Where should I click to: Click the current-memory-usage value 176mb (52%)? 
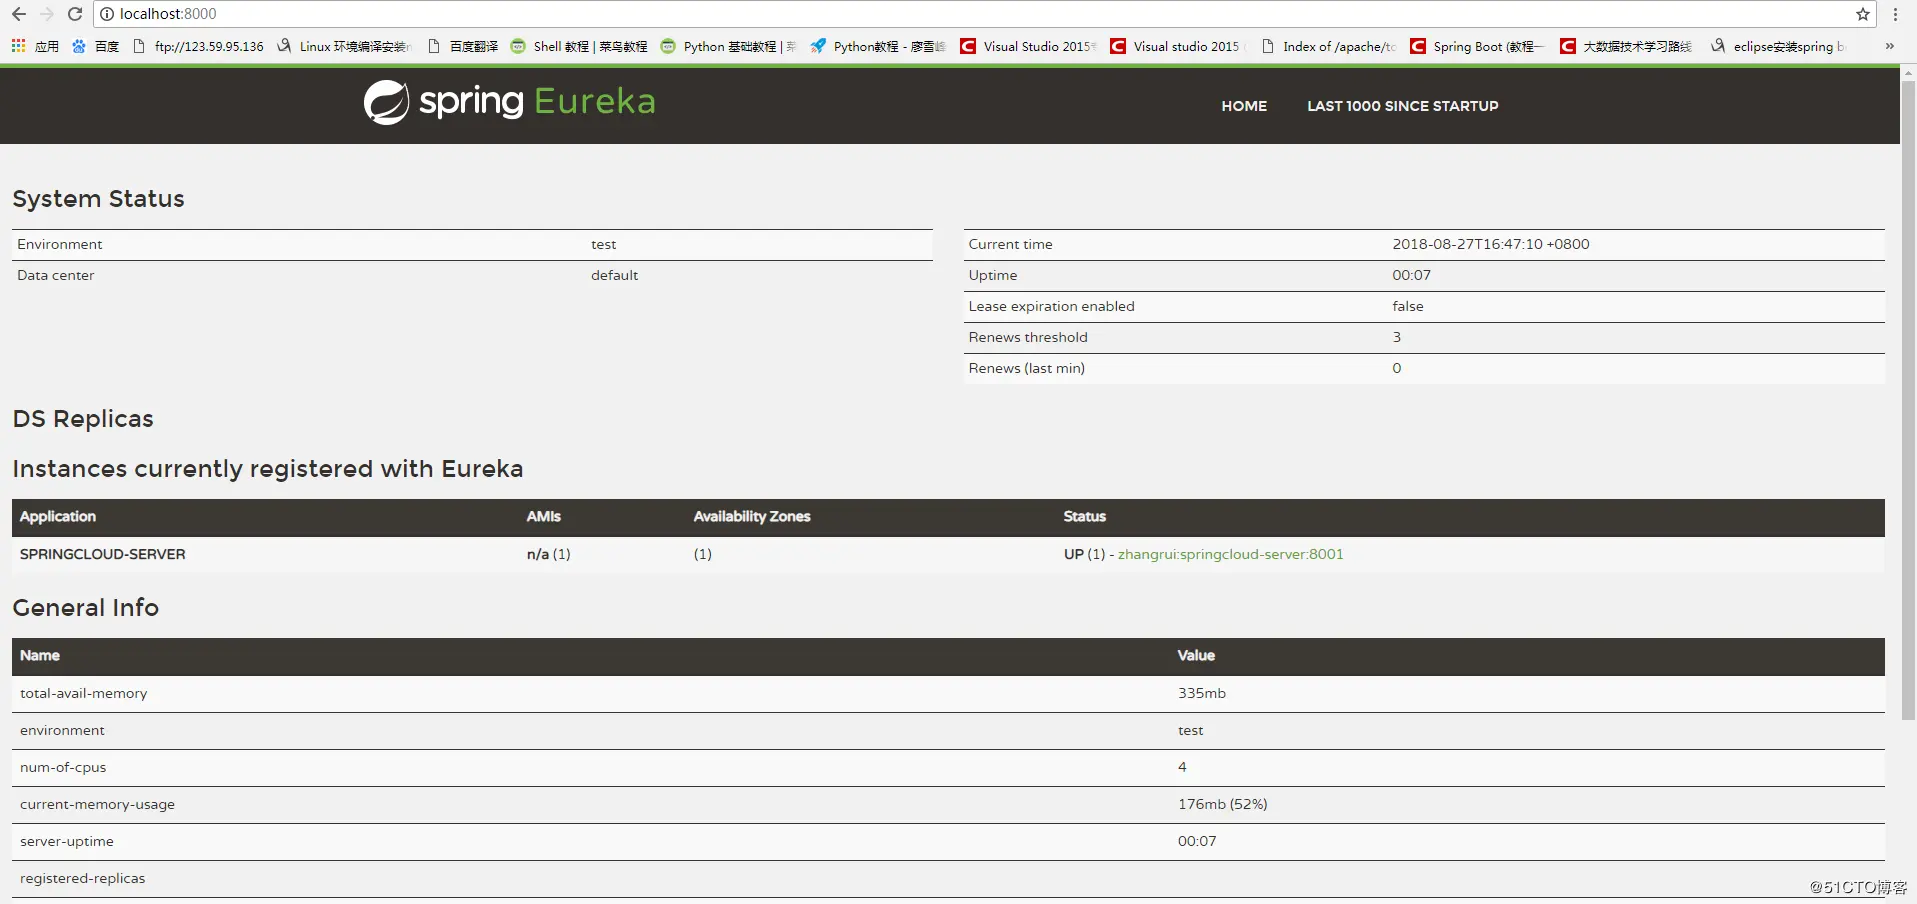(1222, 804)
